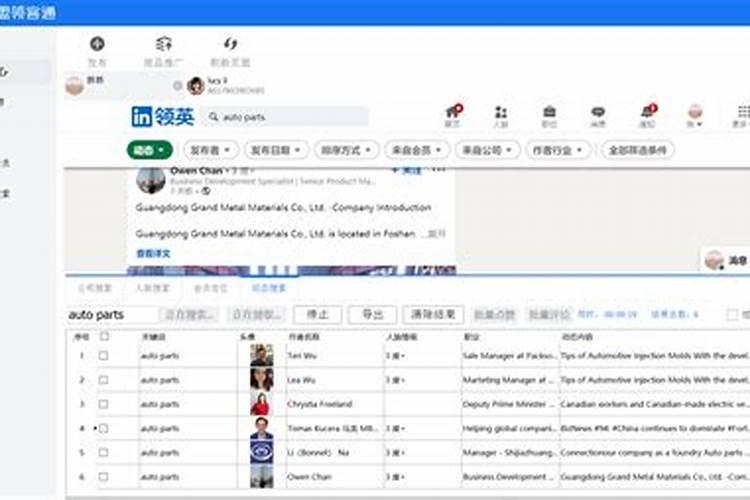The image size is (750, 500).
Task: Focus the lower keyword field containing auto parts
Action: pos(111,314)
